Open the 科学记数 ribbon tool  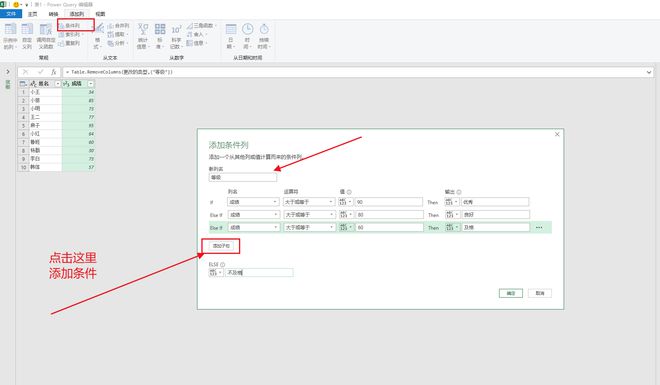[x=176, y=36]
